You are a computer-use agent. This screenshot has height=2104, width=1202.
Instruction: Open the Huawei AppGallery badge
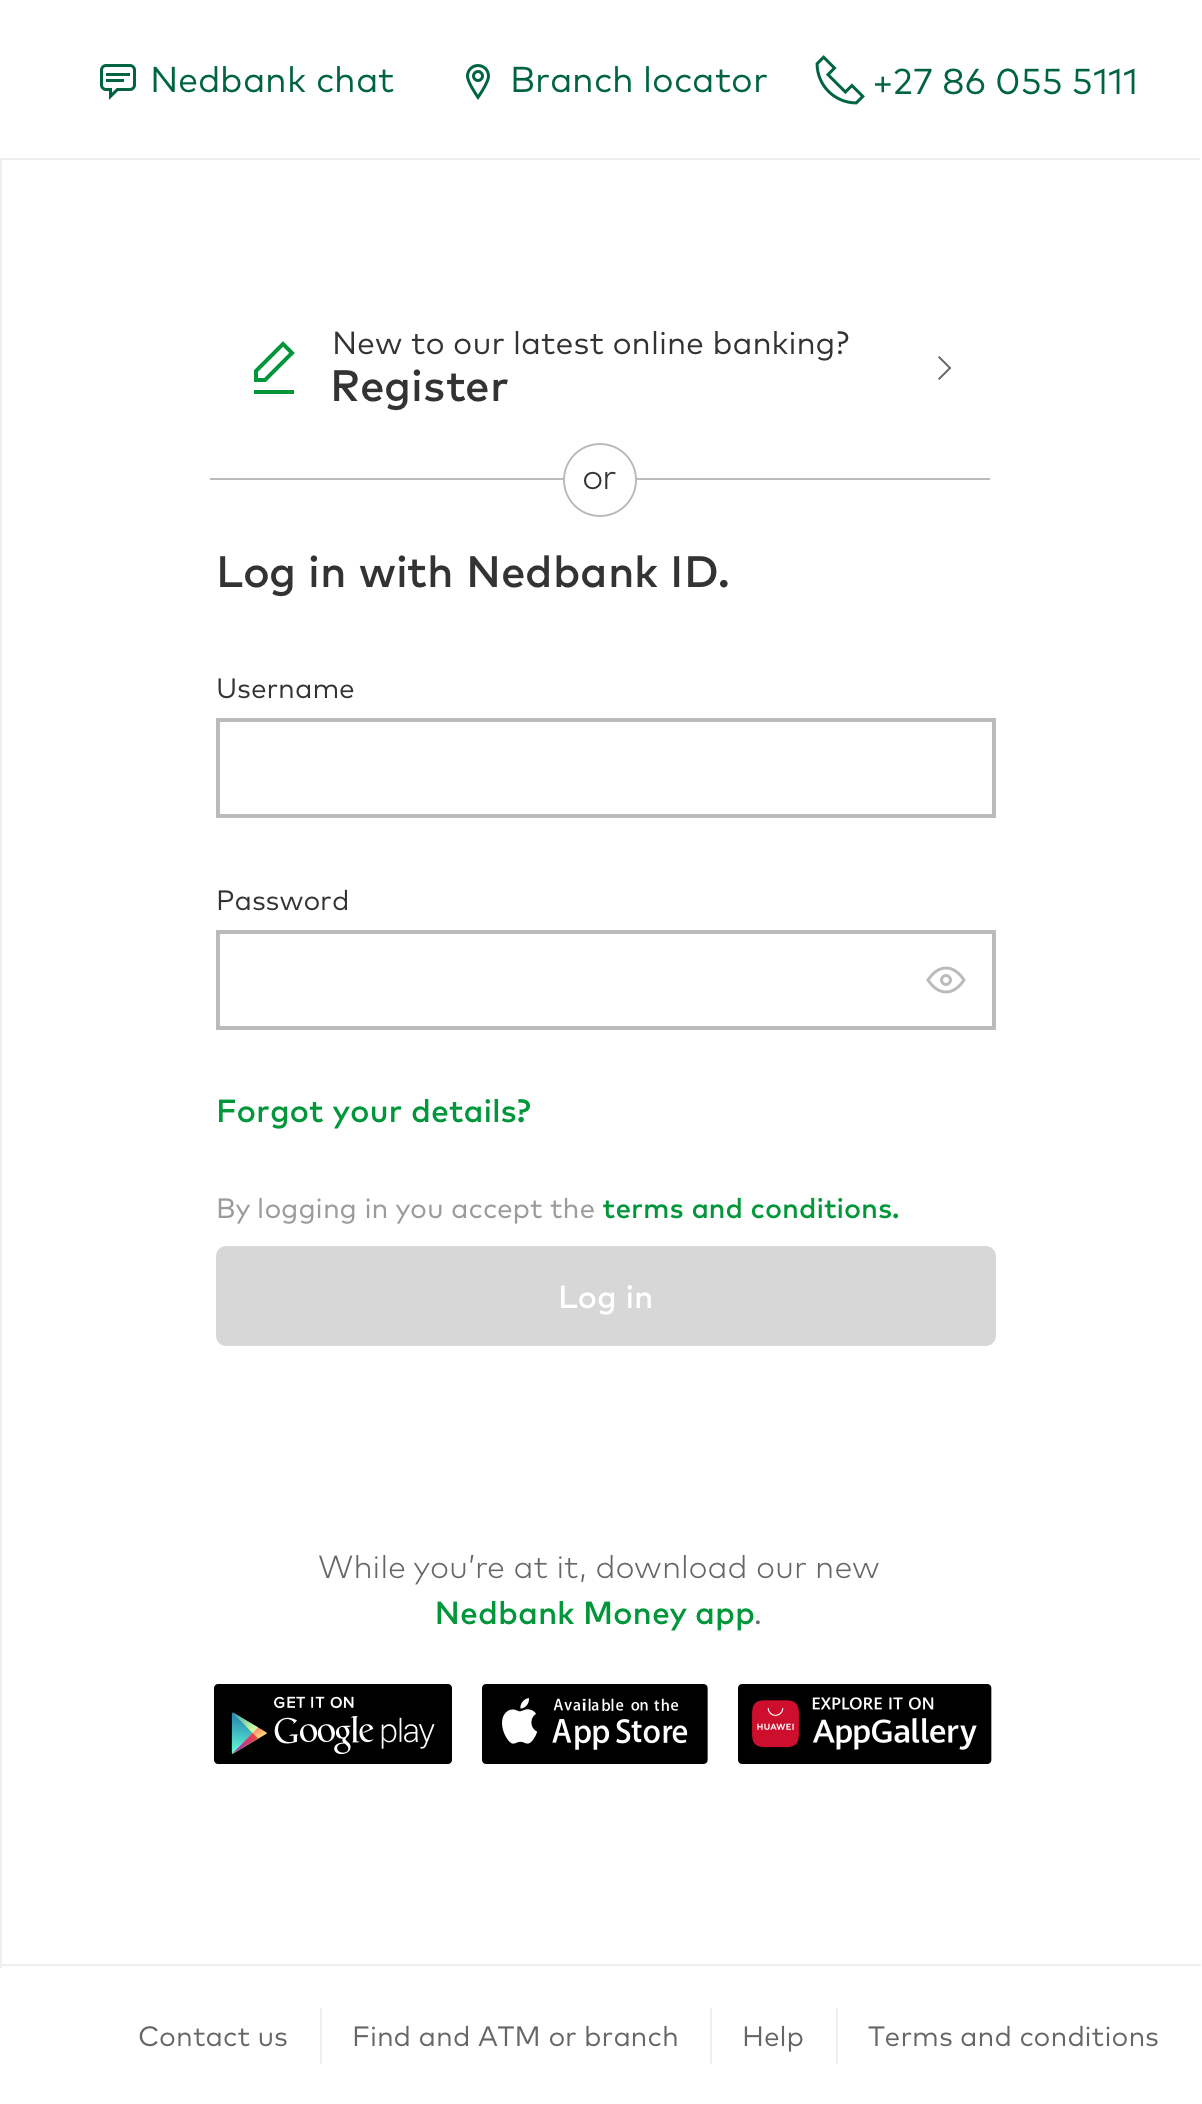pos(864,1724)
